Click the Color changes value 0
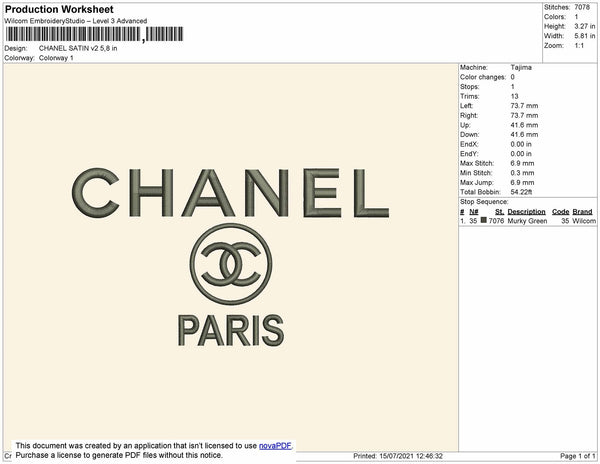 click(x=512, y=77)
